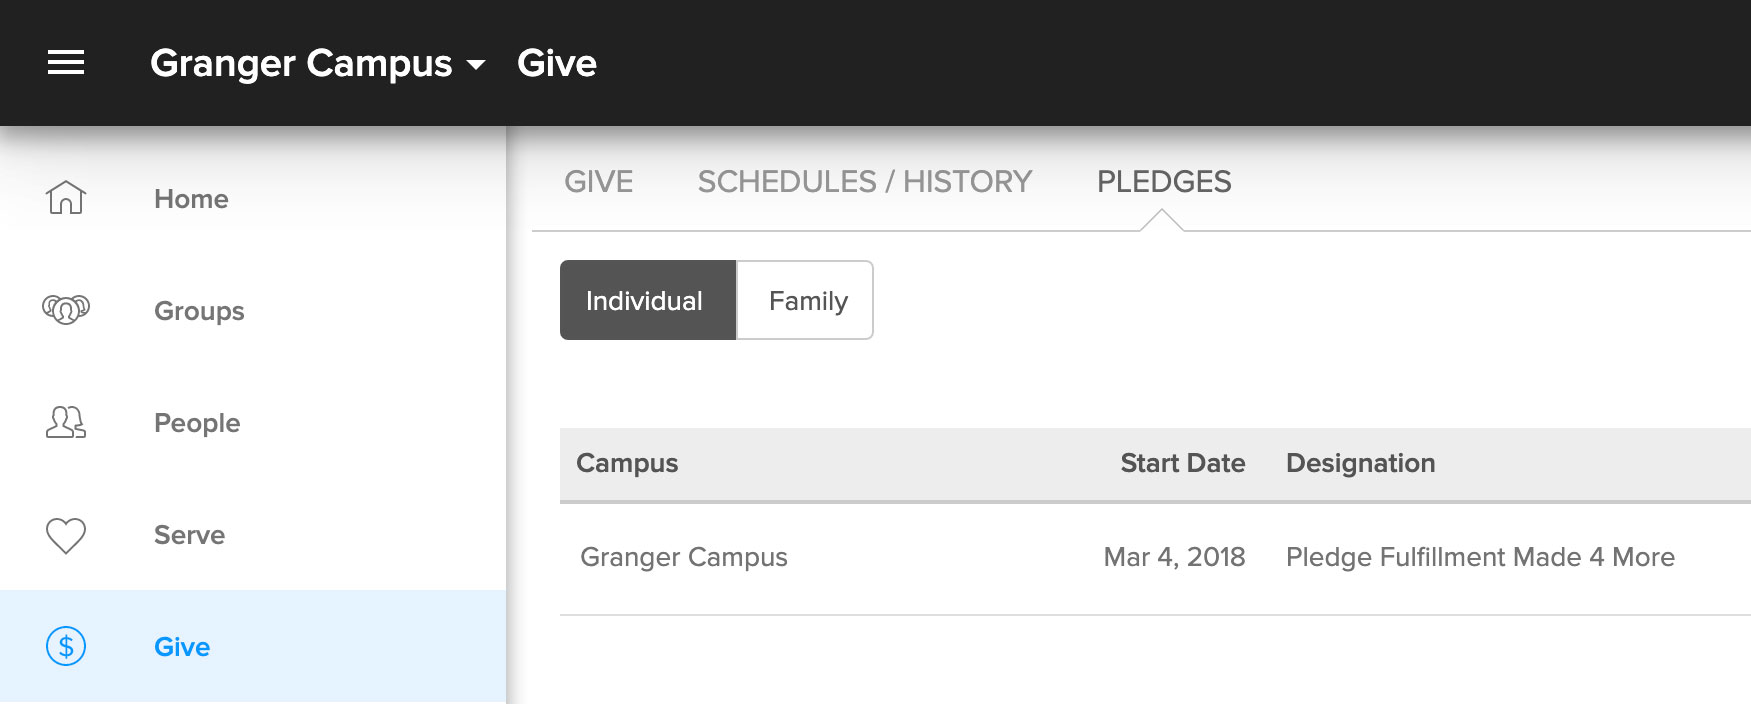Viewport: 1751px width, 704px height.
Task: Sort by Start Date column header
Action: click(x=1182, y=463)
